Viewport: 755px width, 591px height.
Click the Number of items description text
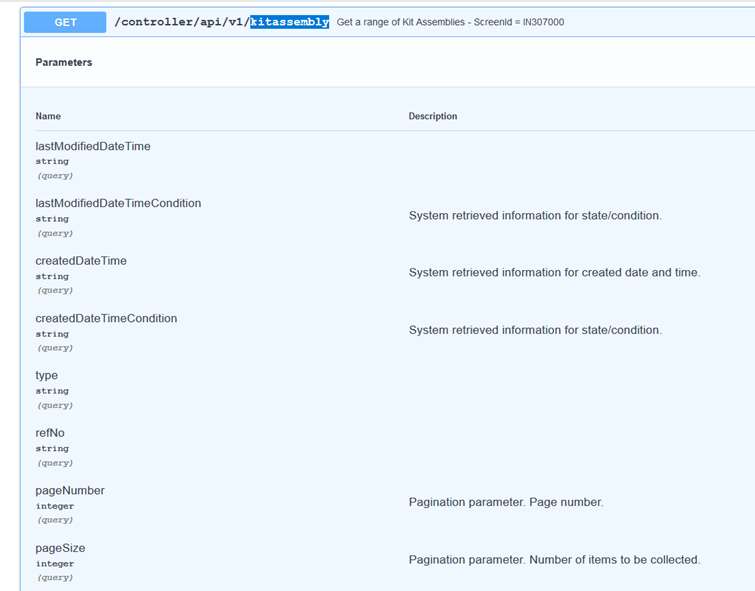click(554, 560)
